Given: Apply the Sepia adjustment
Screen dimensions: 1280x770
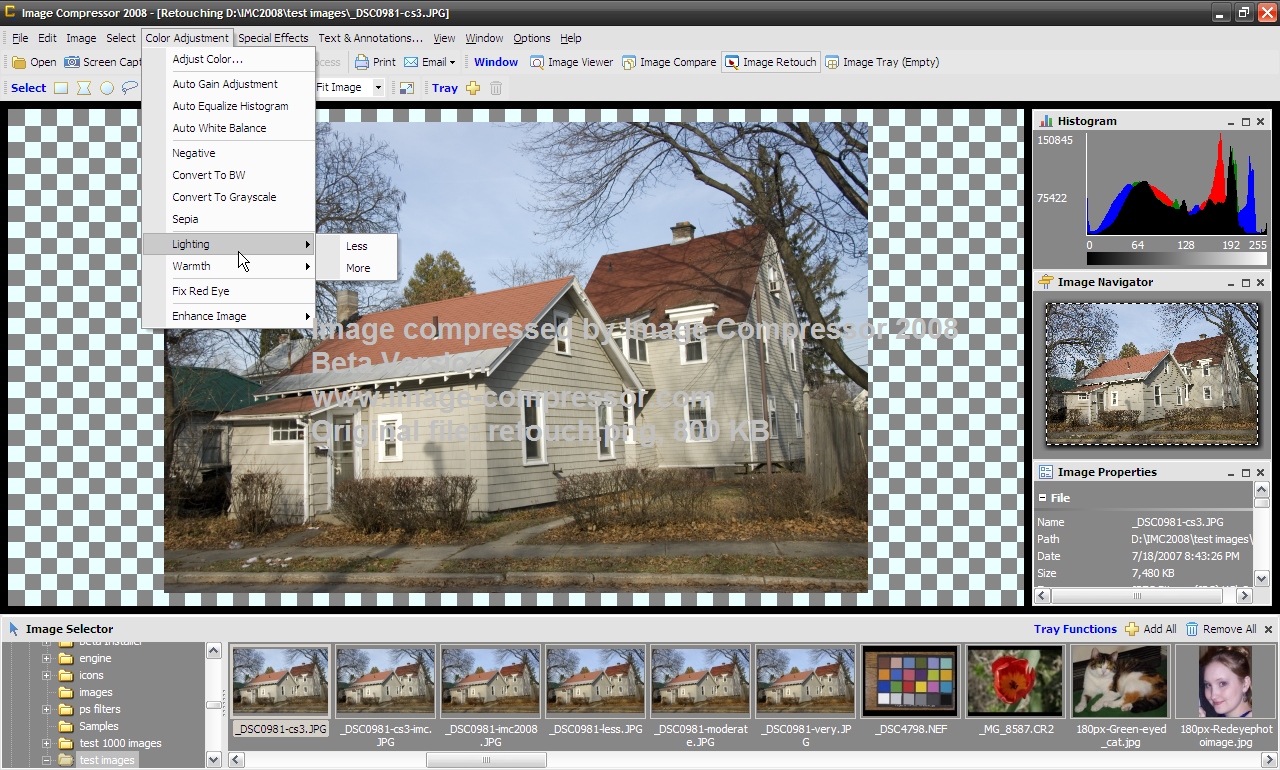Looking at the screenshot, I should (x=229, y=219).
